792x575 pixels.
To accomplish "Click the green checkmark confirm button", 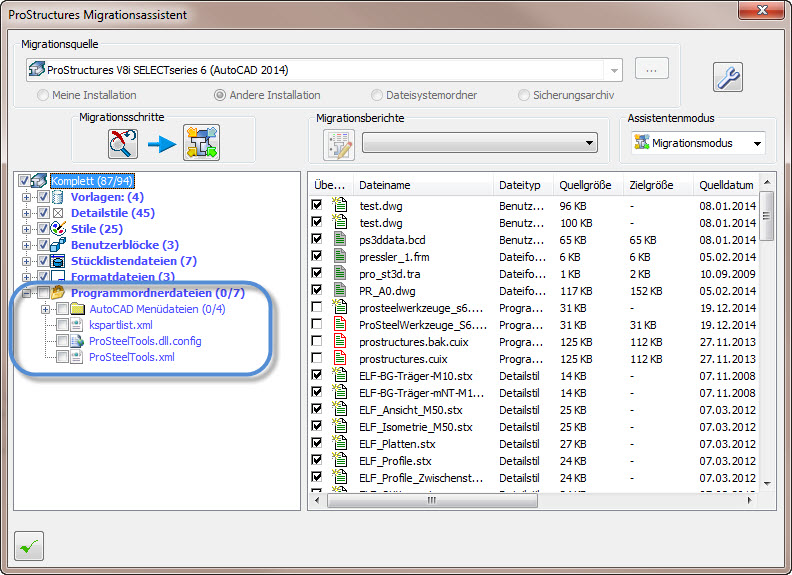I will pos(29,546).
